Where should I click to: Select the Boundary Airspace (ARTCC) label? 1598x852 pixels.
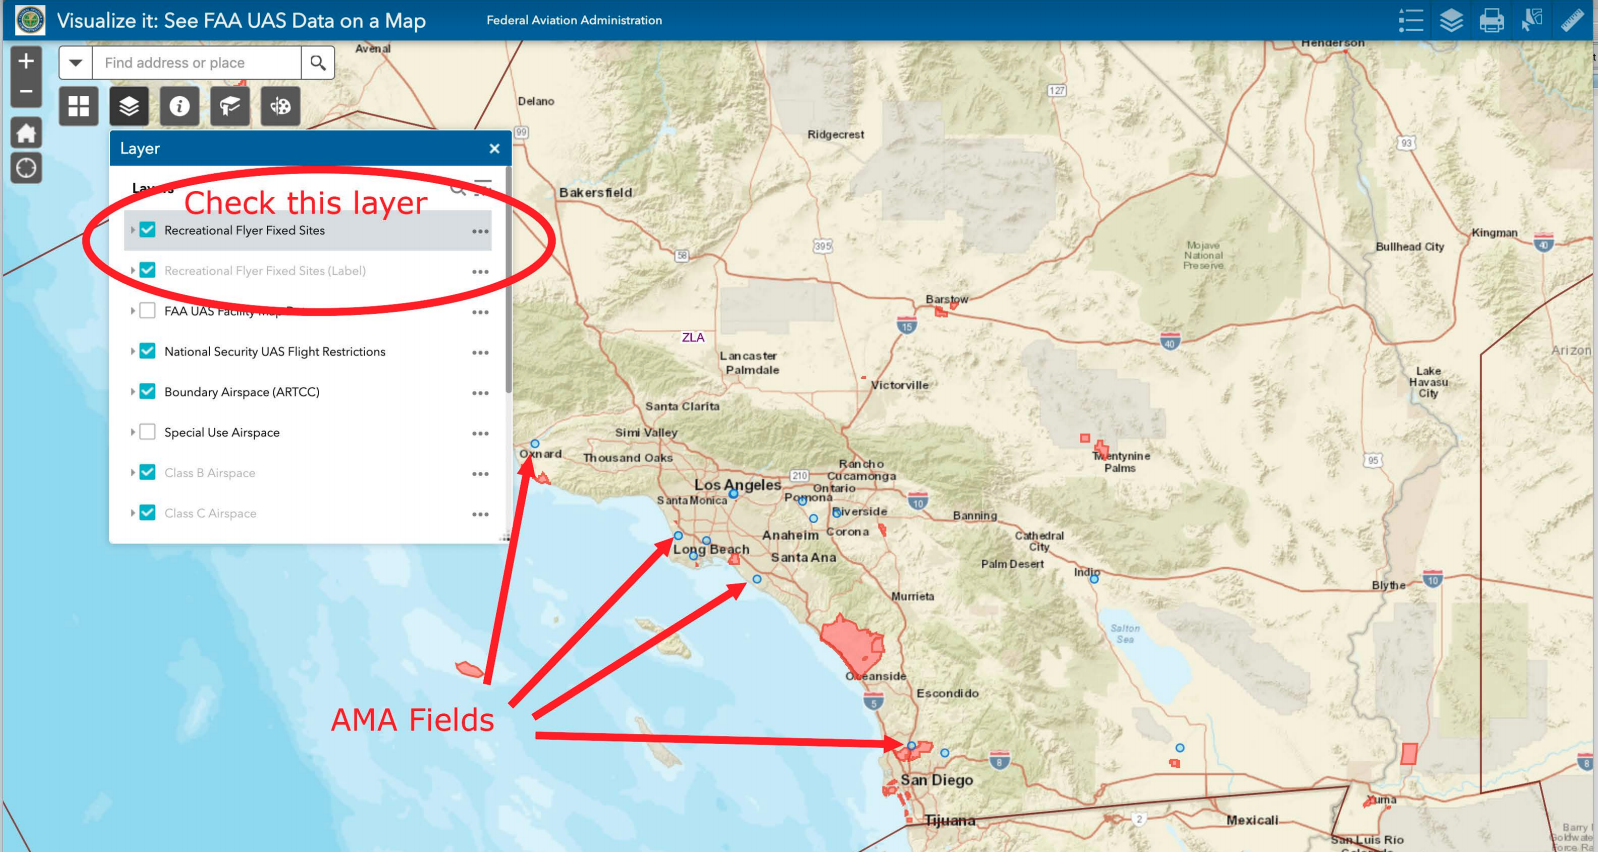[242, 392]
